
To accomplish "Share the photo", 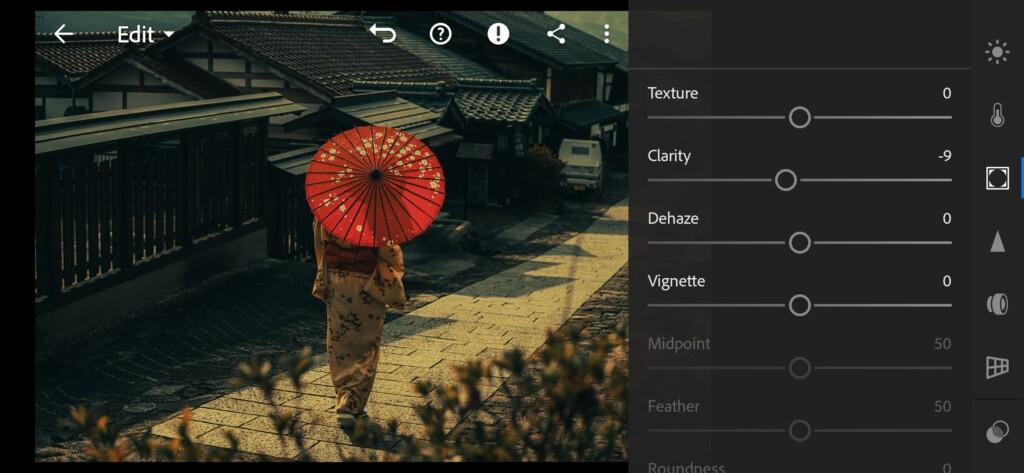I will click(556, 34).
